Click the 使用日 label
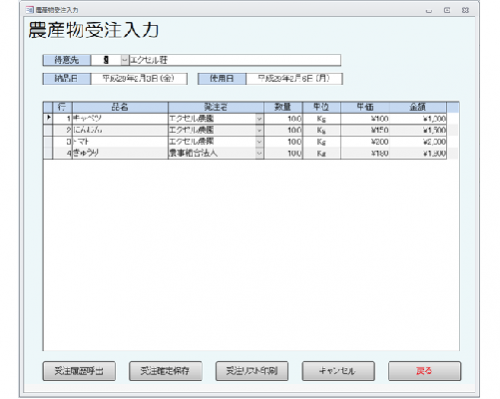Image resolution: width=500 pixels, height=399 pixels. [x=222, y=79]
